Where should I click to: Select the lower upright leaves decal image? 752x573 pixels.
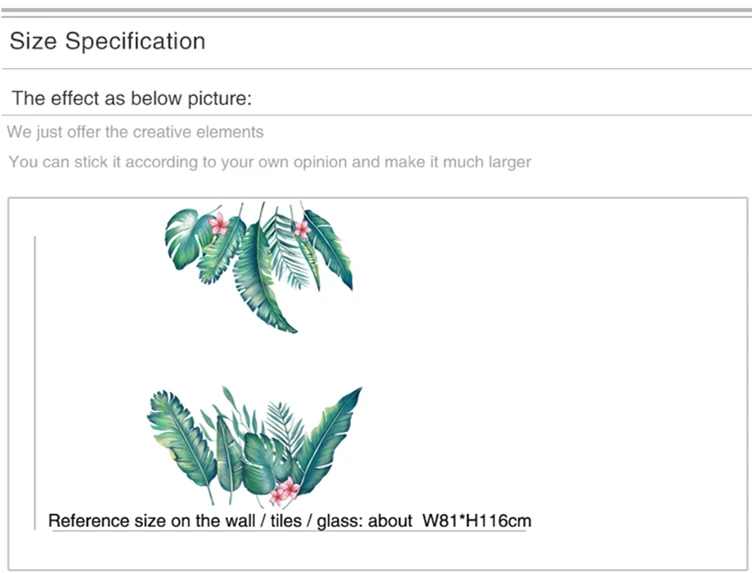click(254, 446)
